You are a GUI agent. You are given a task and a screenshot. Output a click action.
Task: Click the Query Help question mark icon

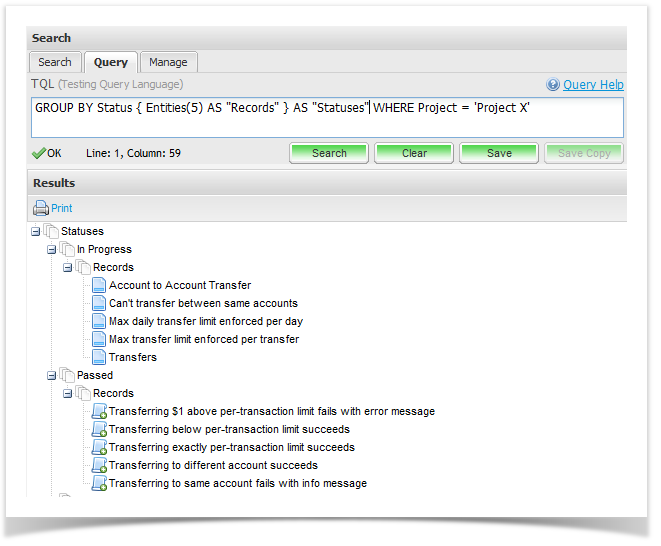pos(553,85)
